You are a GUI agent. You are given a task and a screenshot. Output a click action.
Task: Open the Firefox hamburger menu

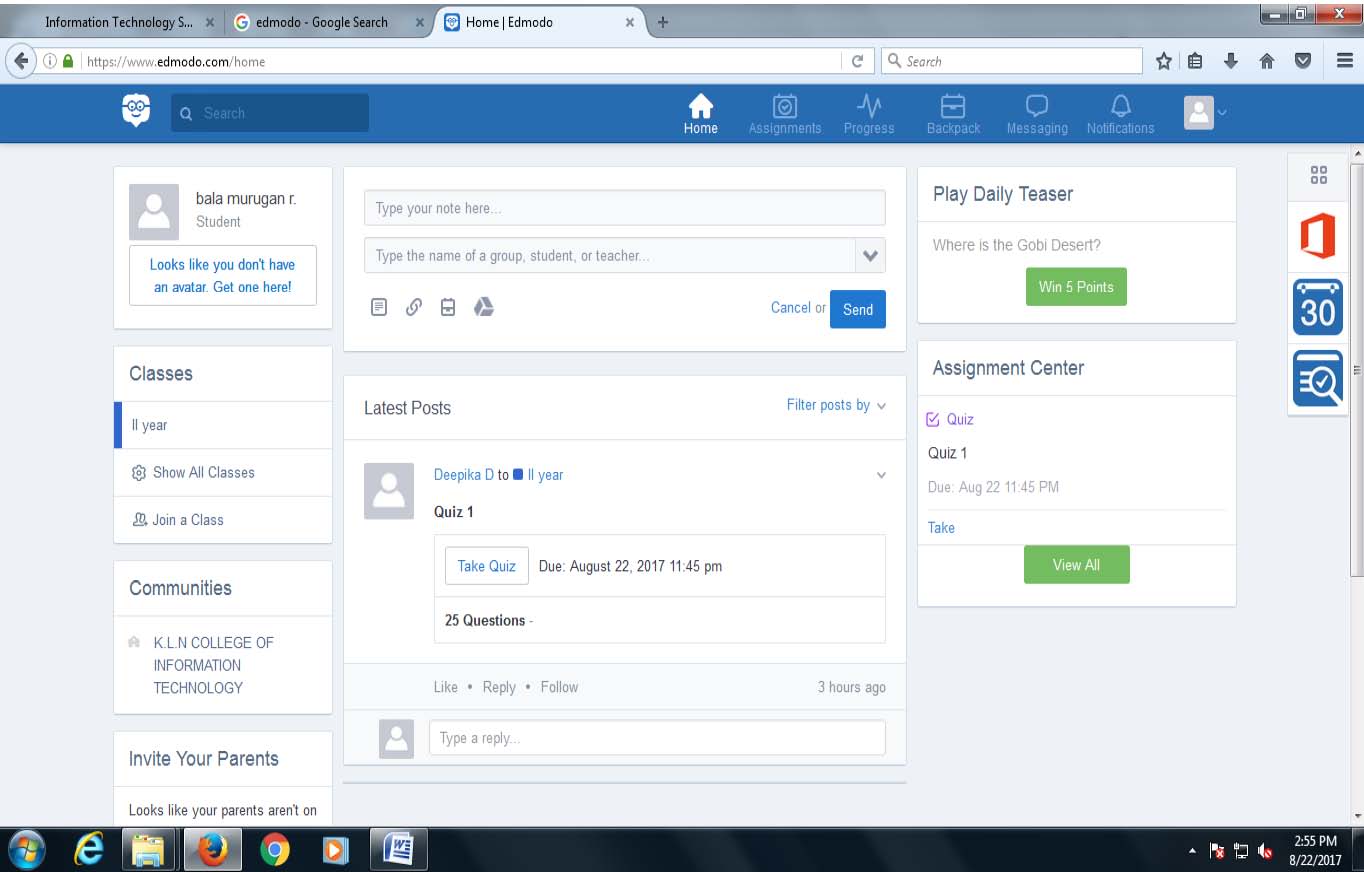(x=1345, y=61)
